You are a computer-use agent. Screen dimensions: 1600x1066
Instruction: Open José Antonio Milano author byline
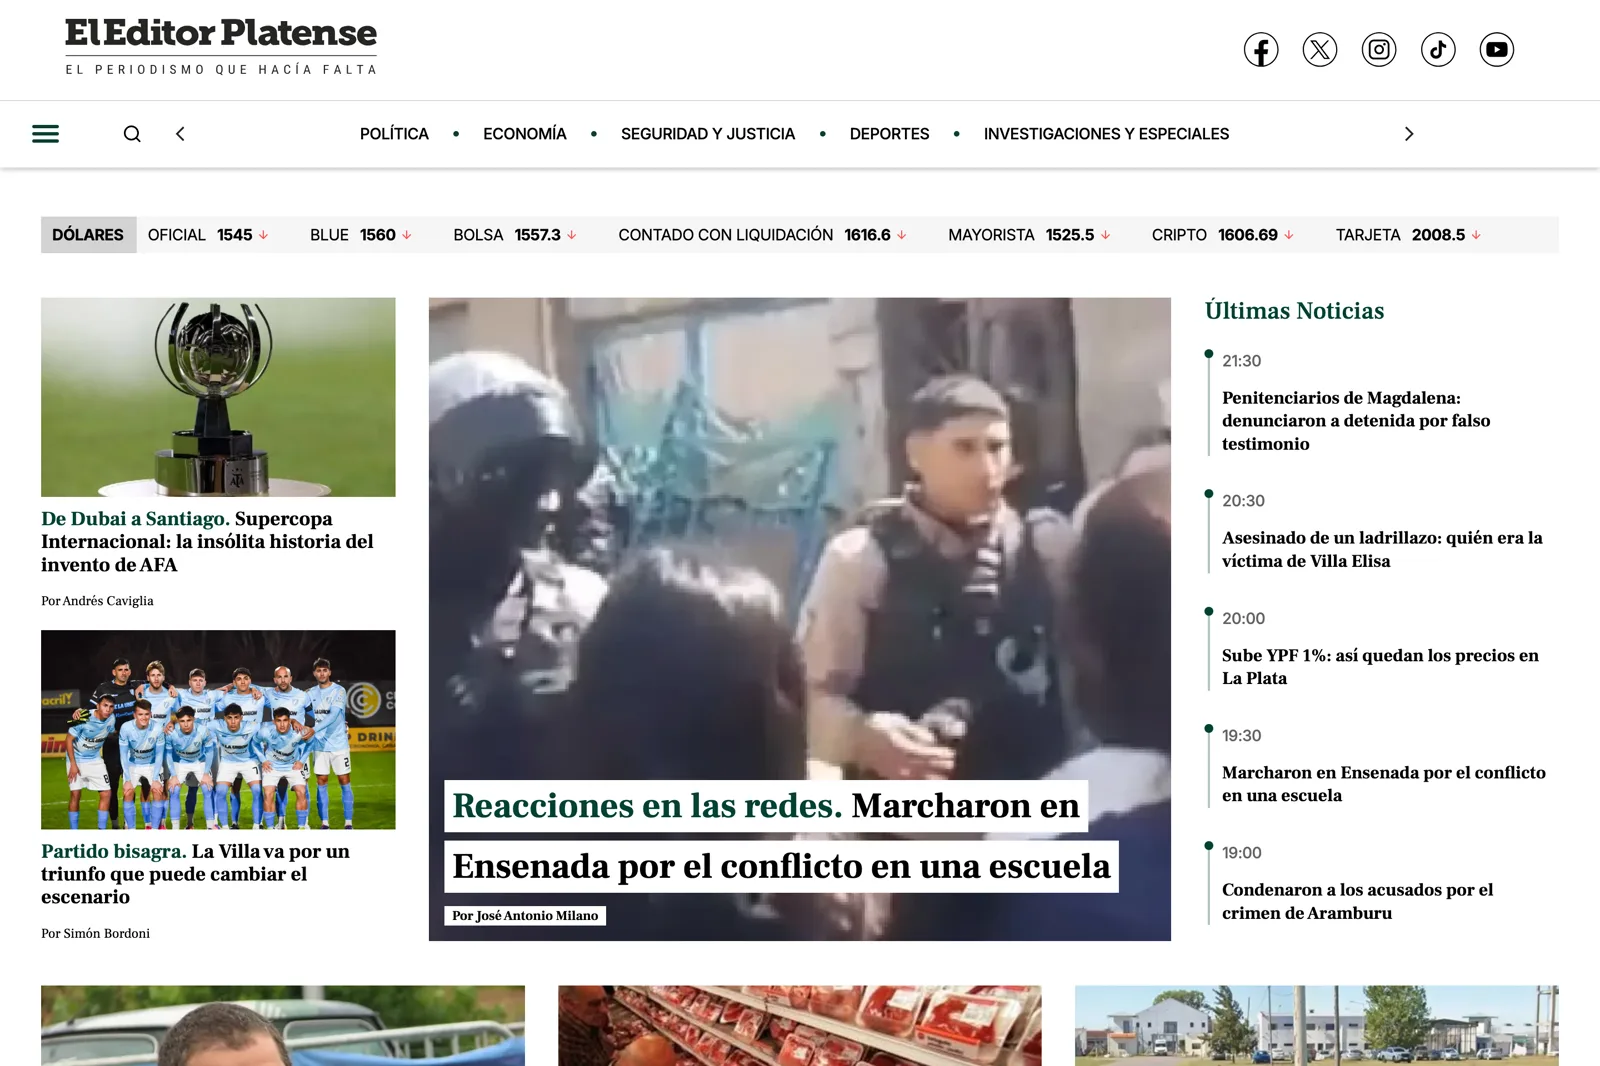tap(525, 916)
